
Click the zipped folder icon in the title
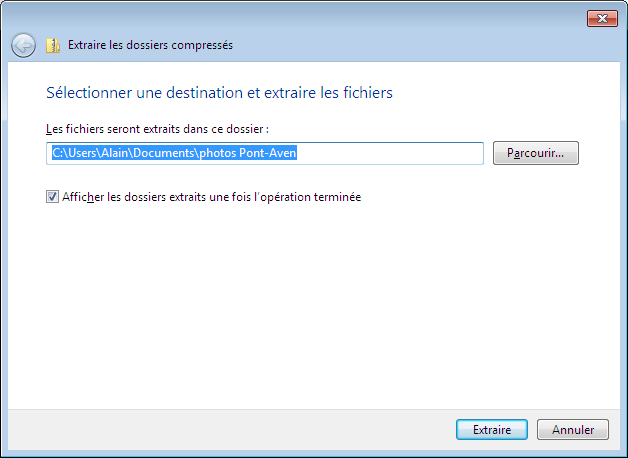pyautogui.click(x=53, y=45)
